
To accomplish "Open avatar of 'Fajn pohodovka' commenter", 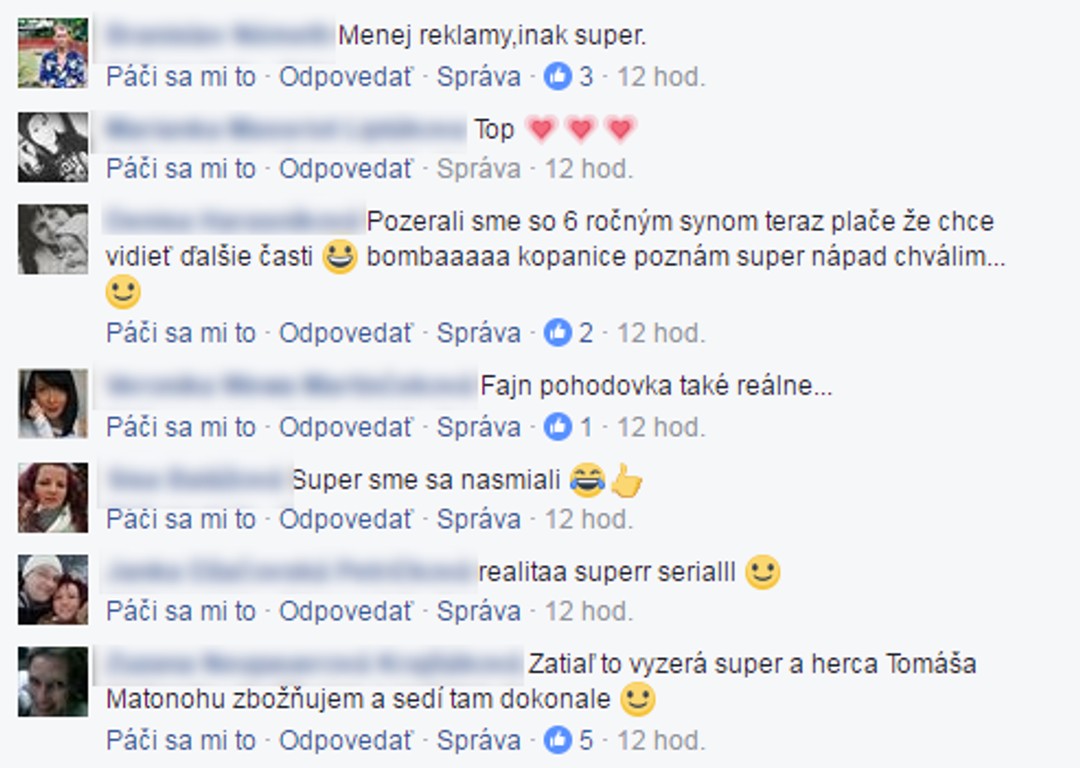I will tap(53, 403).
